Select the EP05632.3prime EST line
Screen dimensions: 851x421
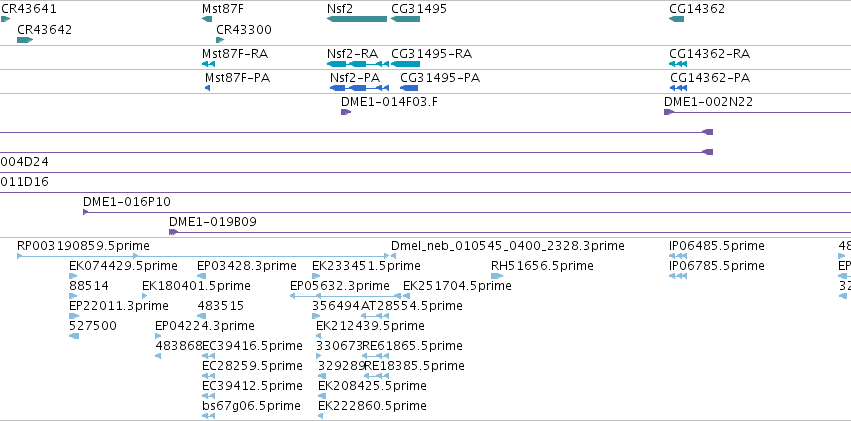345,296
